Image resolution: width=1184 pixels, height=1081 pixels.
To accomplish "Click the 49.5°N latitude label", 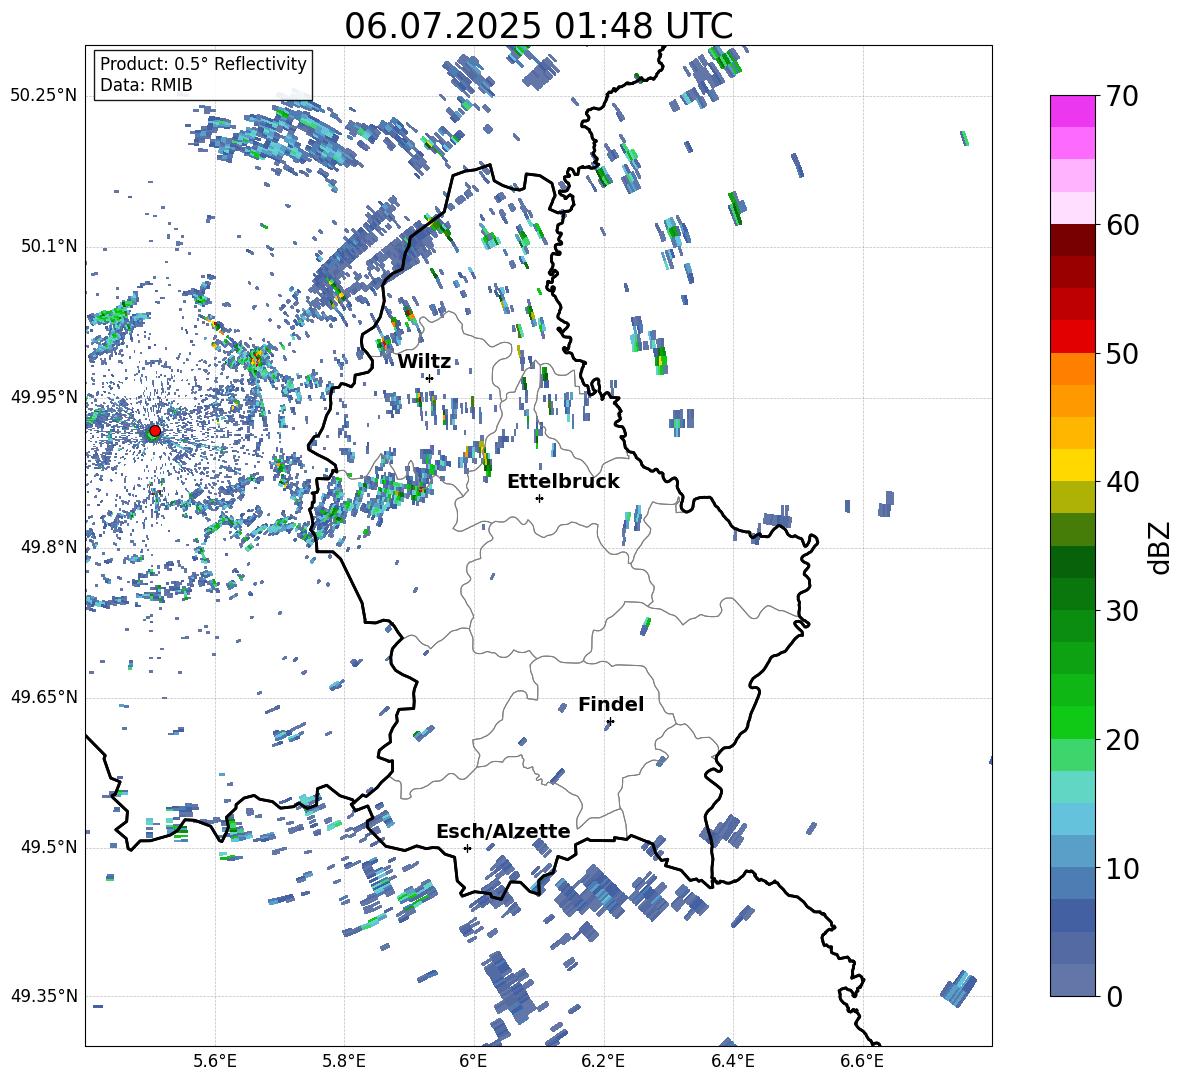I will point(48,847).
